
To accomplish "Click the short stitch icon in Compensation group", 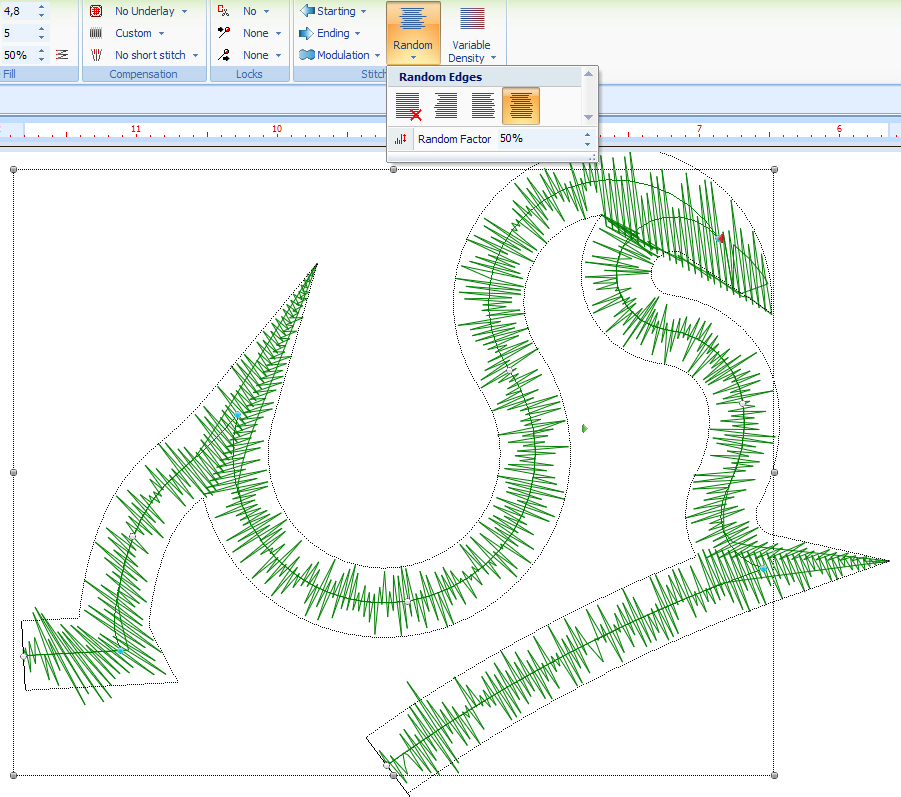I will 95,54.
